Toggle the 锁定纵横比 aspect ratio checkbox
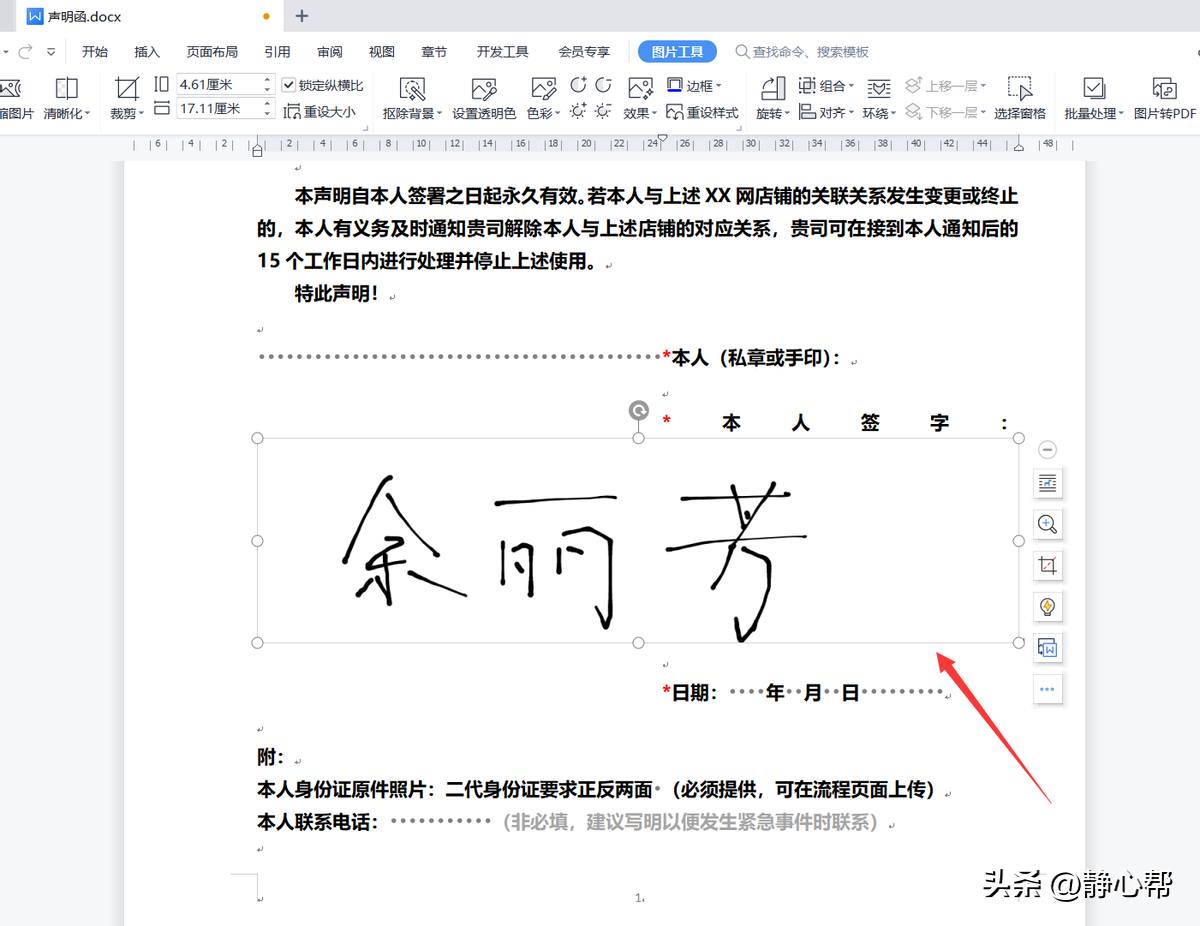The image size is (1200, 926). (288, 84)
